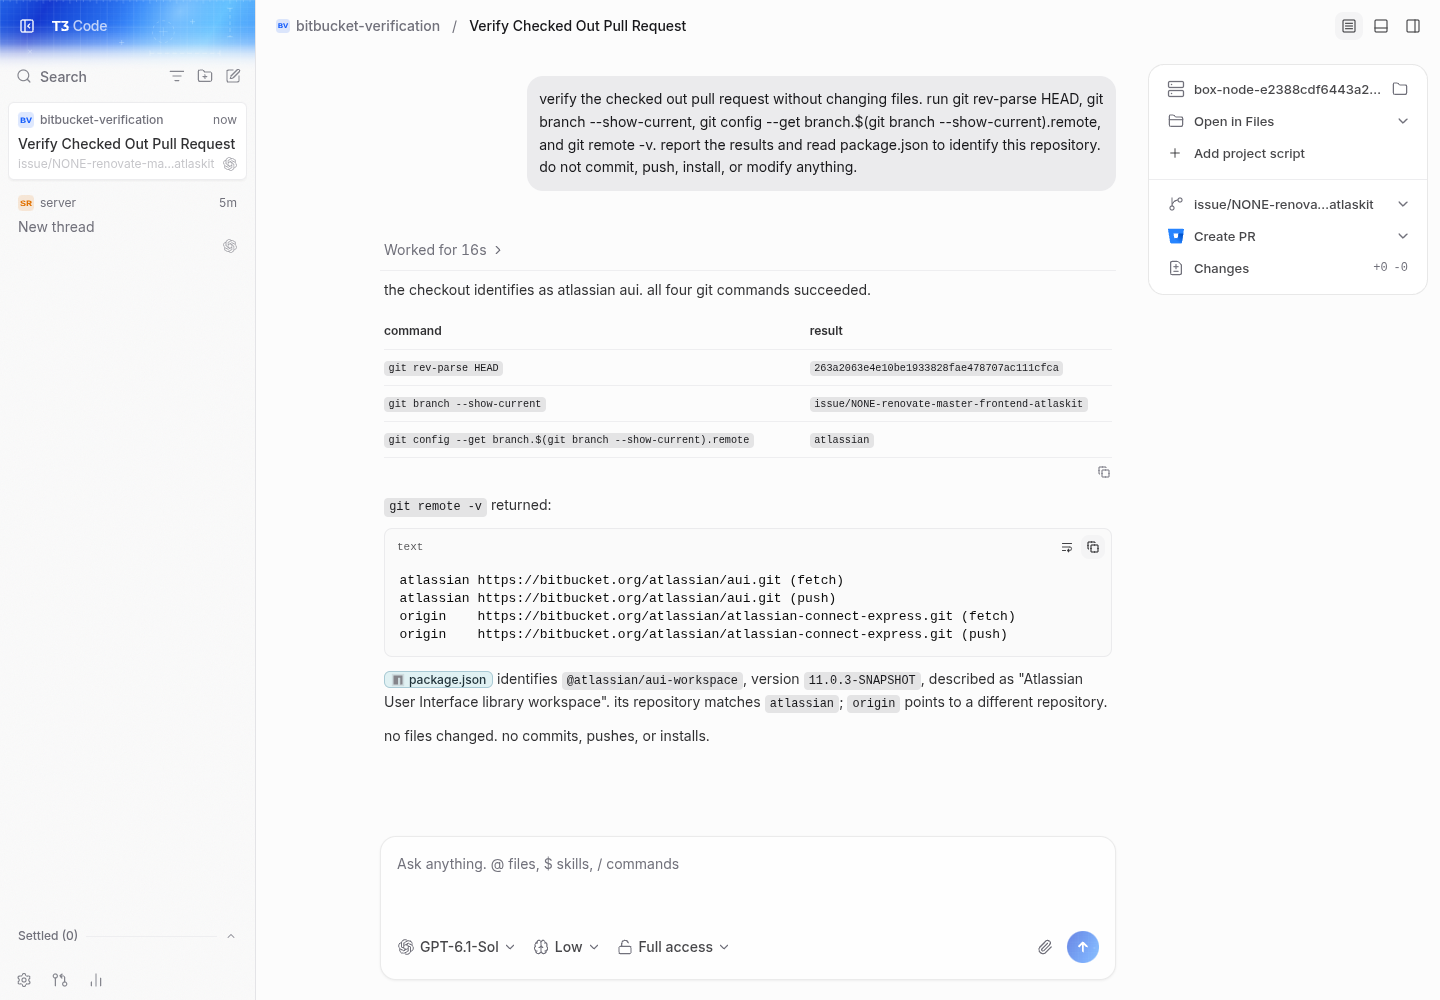Select Verify Checked Out Pull Request thread
1440x1000 pixels.
point(127,142)
